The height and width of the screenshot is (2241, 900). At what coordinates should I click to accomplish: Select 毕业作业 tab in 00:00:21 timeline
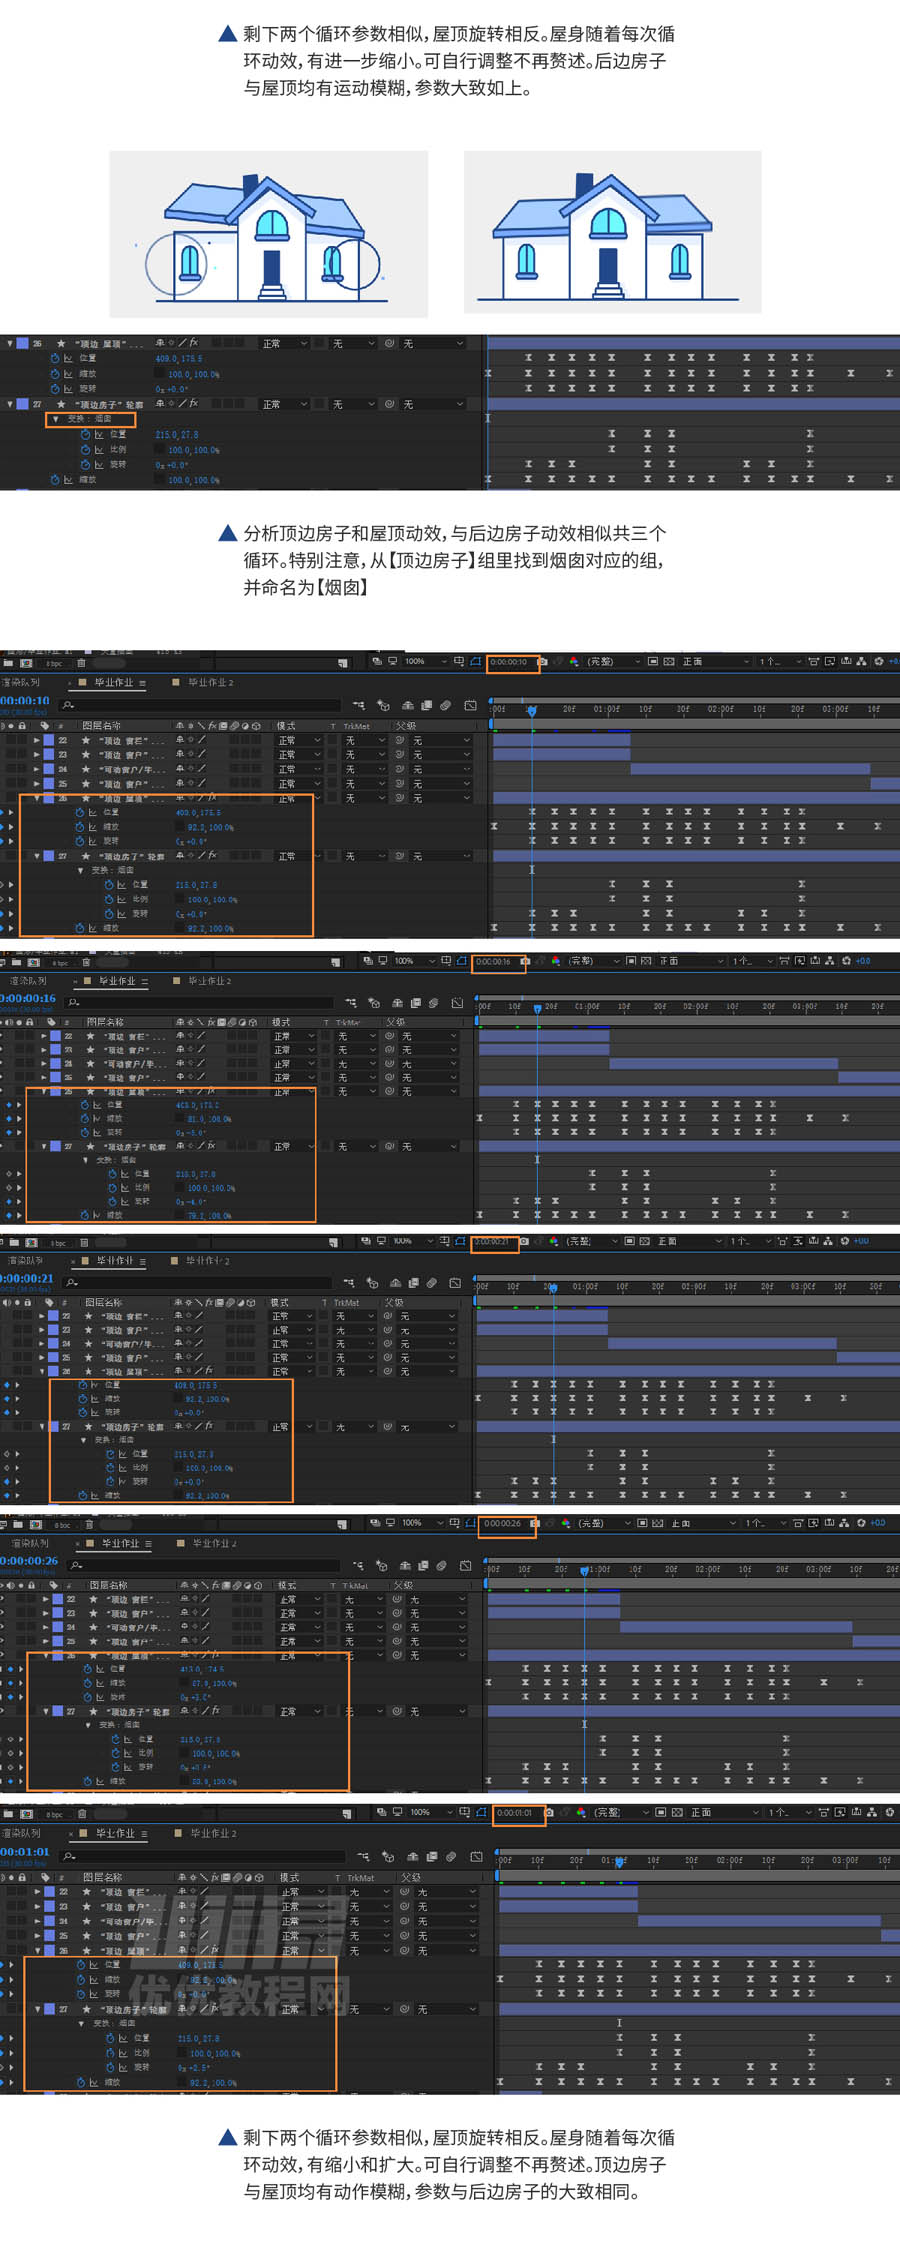tap(115, 1261)
